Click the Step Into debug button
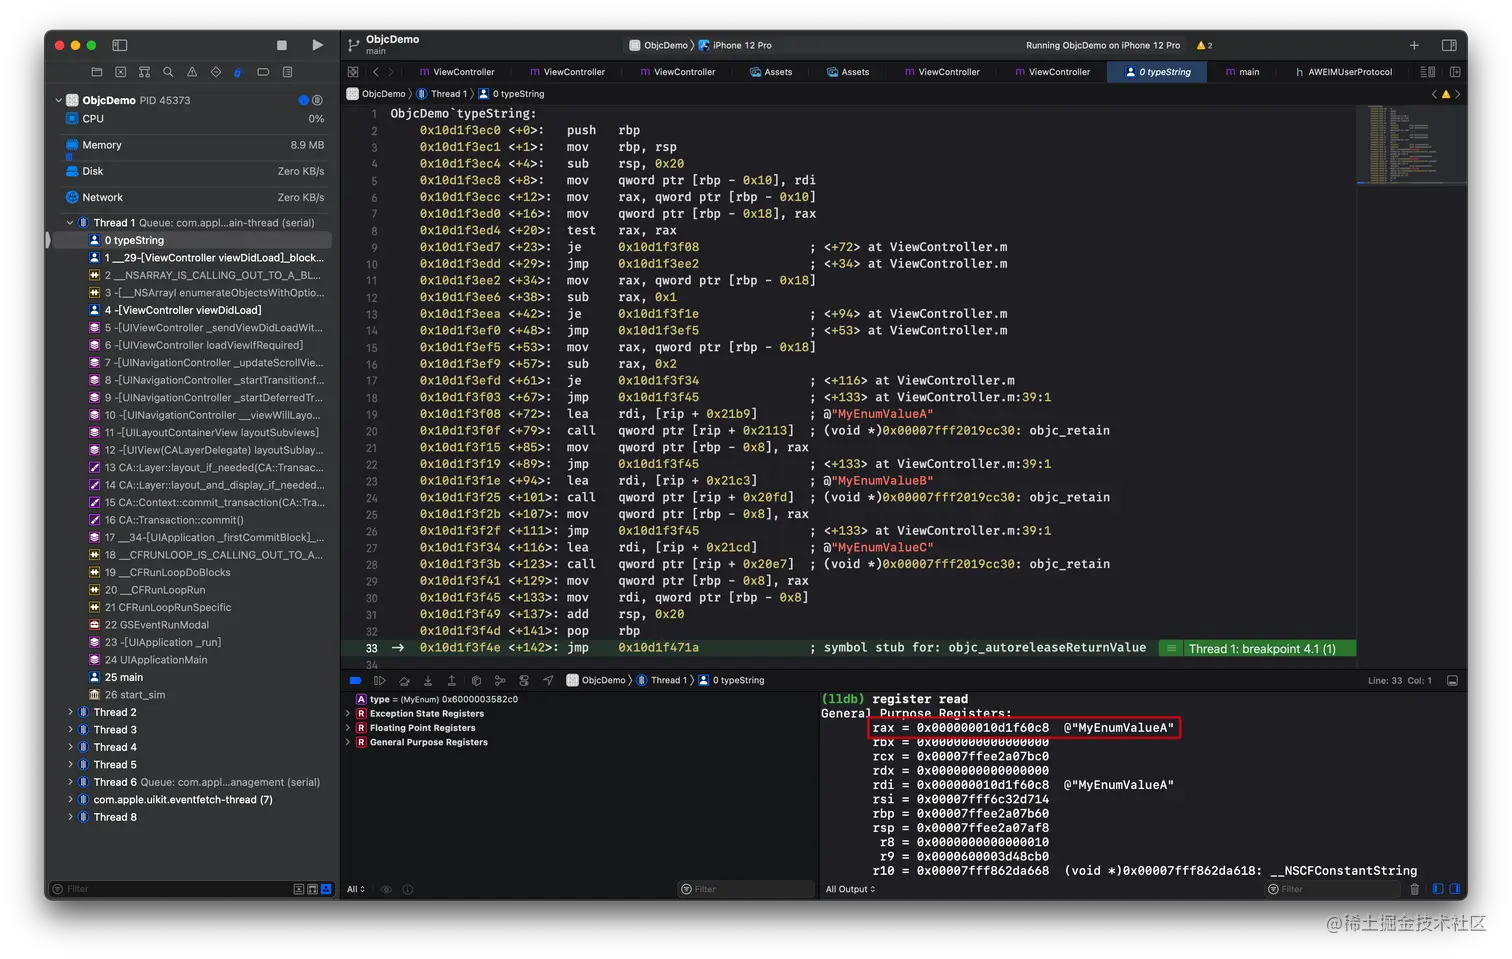 click(428, 680)
